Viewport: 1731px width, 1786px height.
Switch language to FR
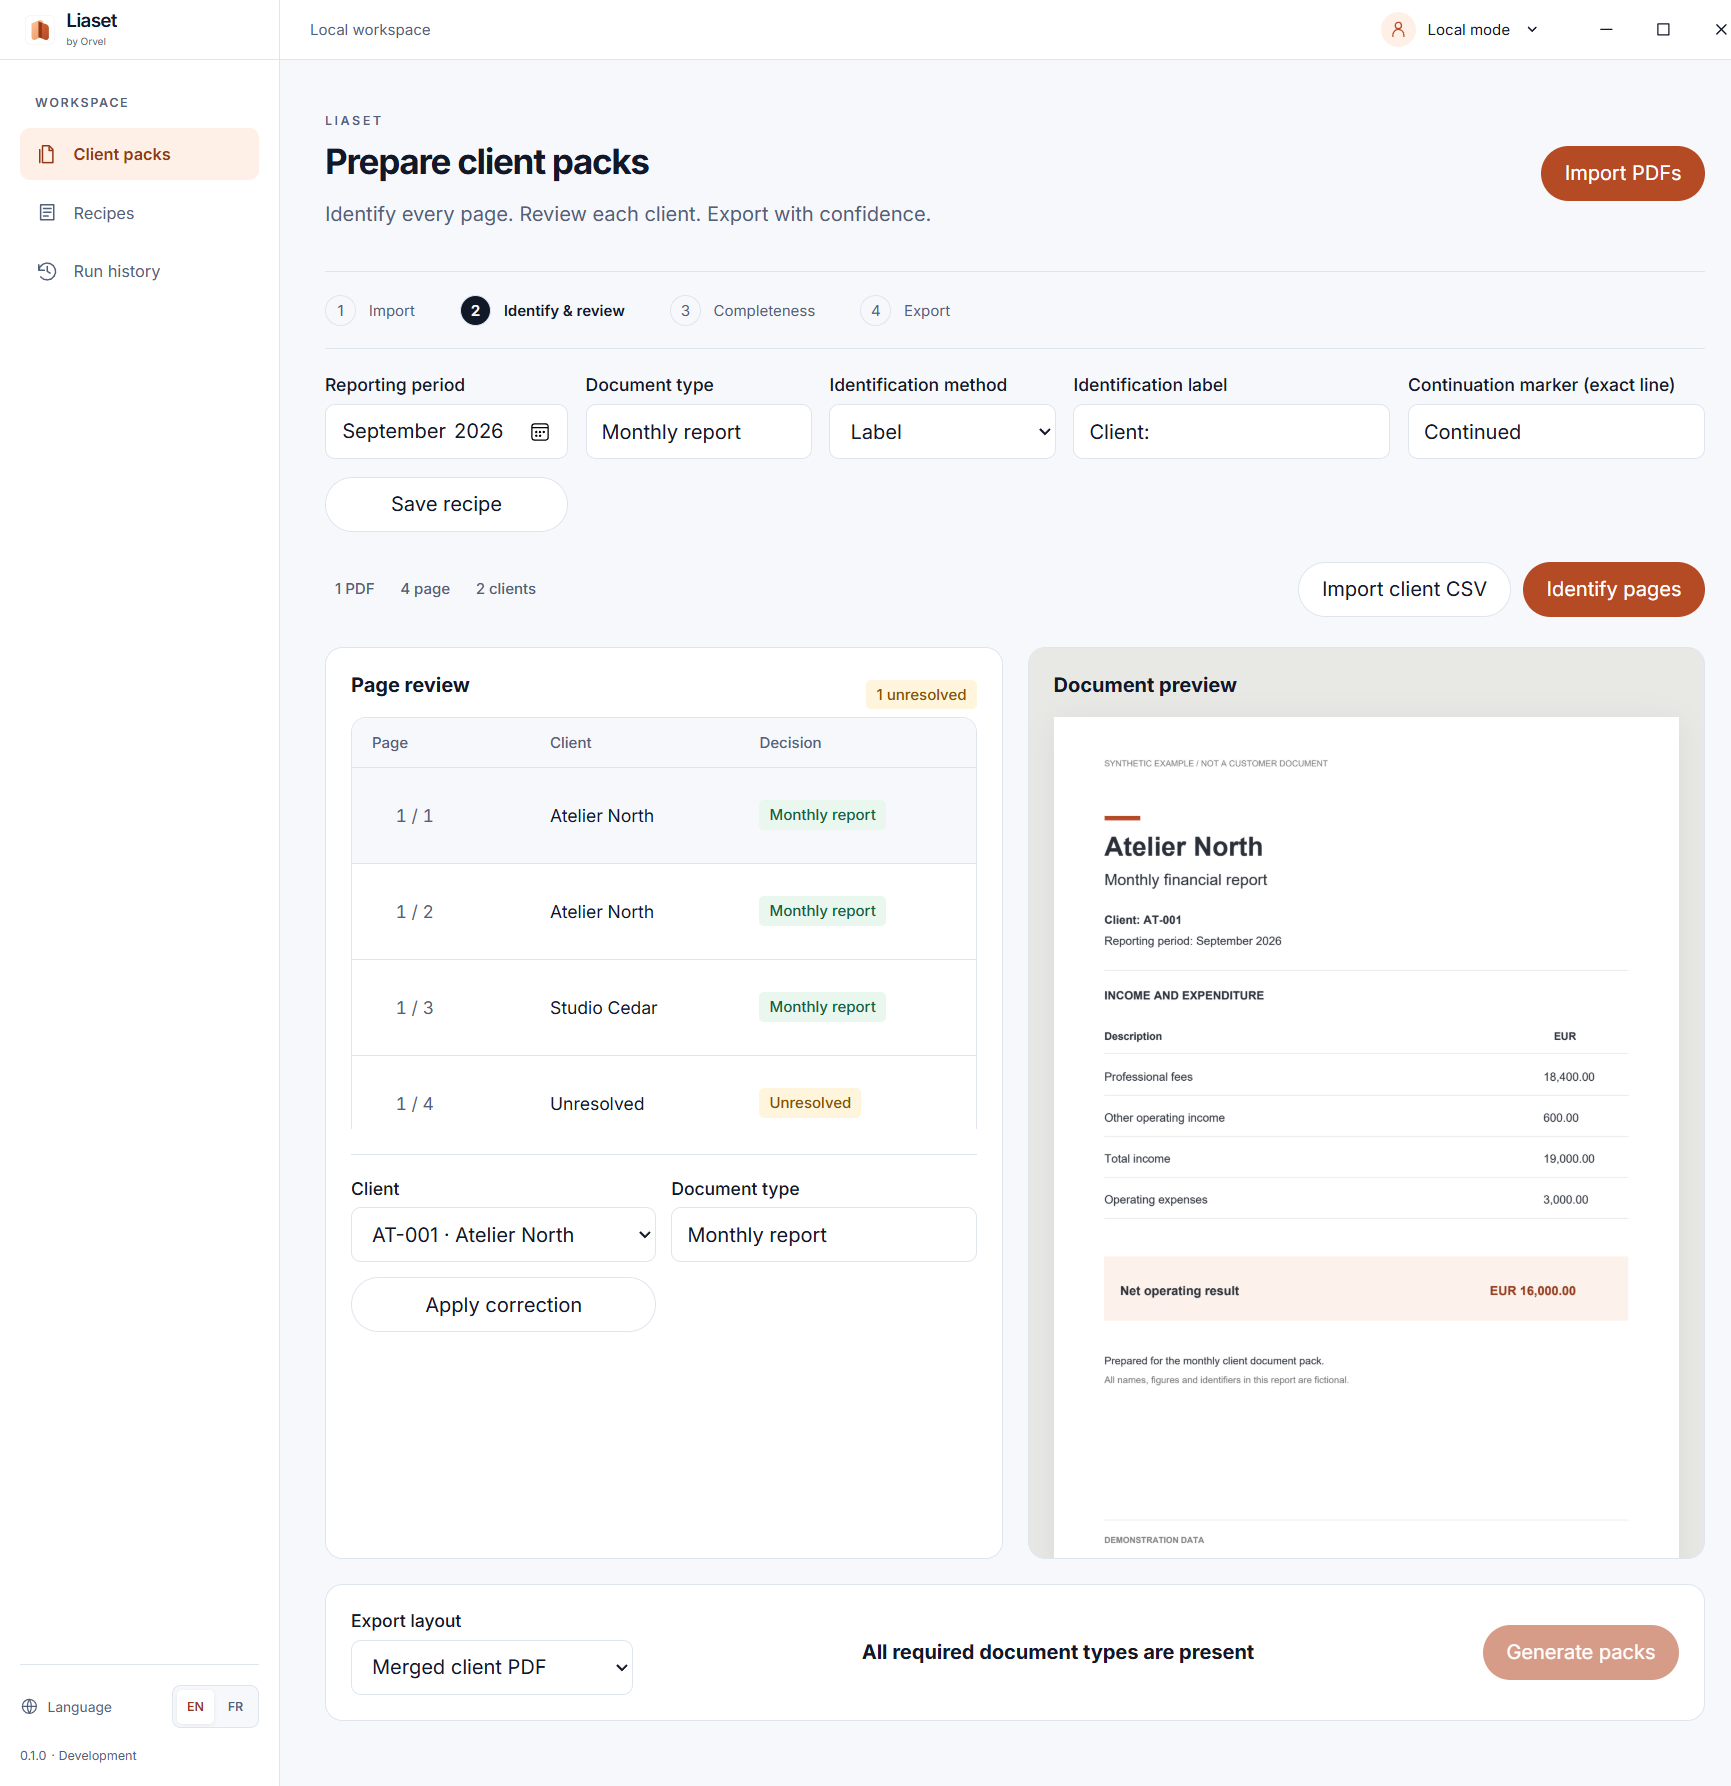235,1706
